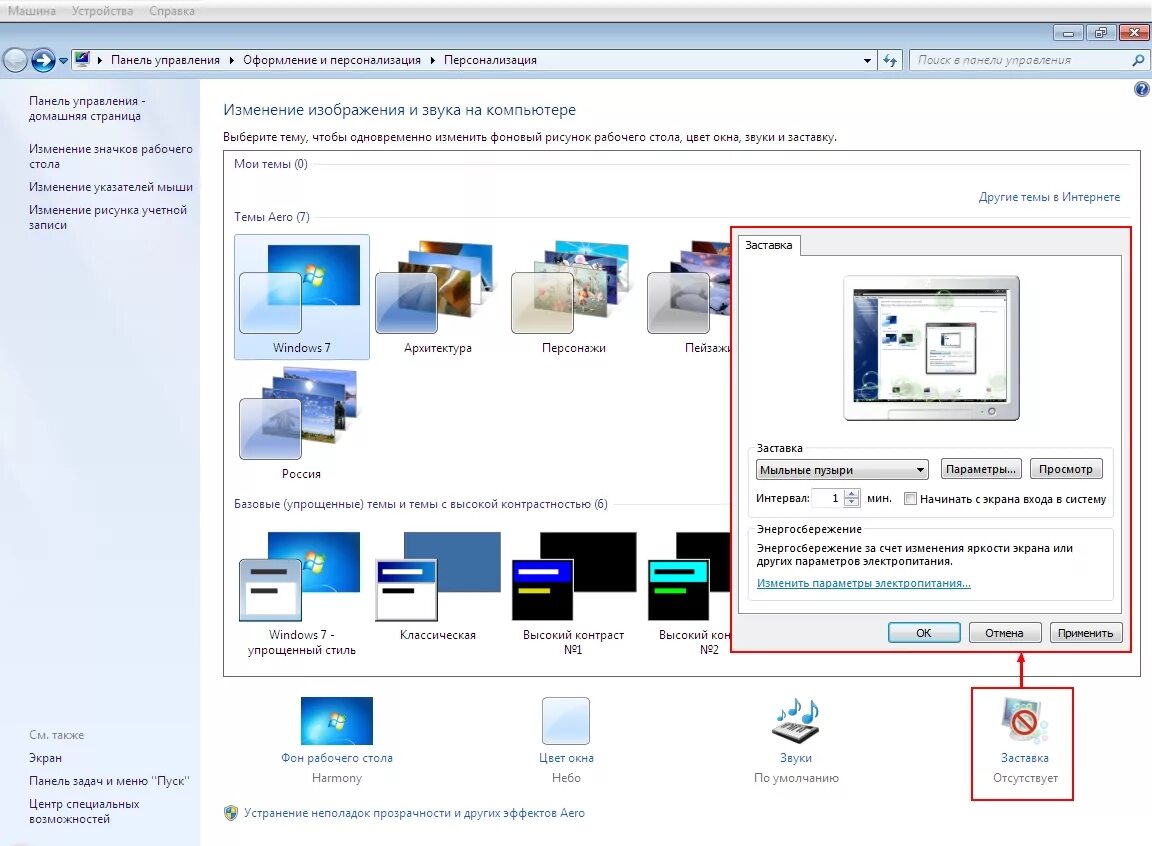
Task: Select the Россия theme
Action: tap(301, 424)
